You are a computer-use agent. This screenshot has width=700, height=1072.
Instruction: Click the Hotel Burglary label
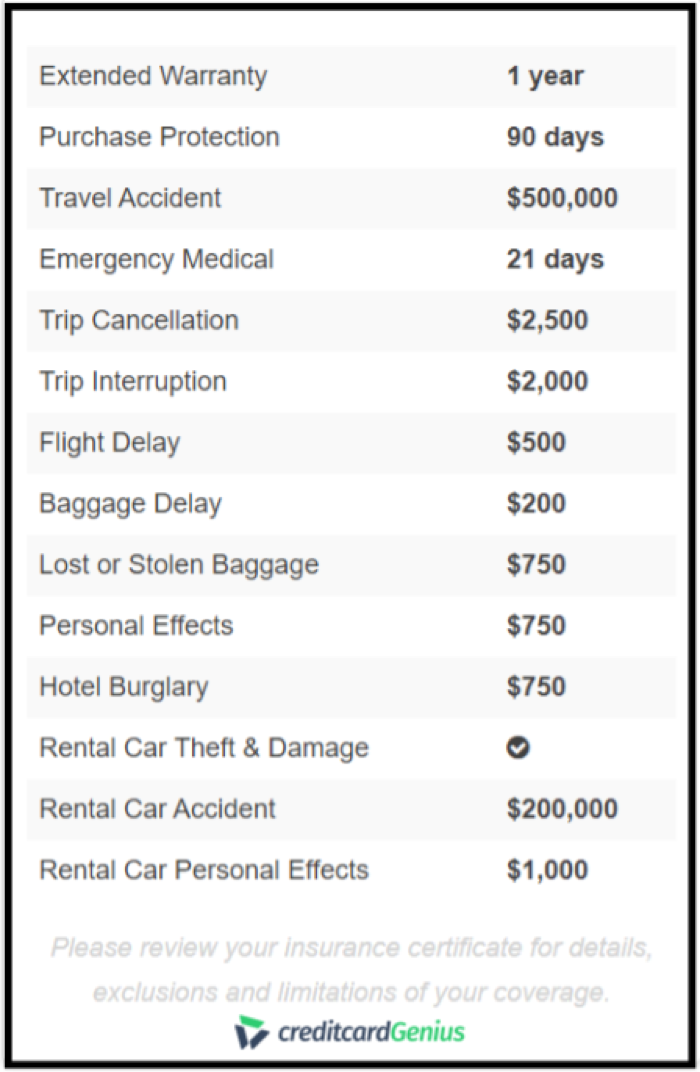coord(124,688)
